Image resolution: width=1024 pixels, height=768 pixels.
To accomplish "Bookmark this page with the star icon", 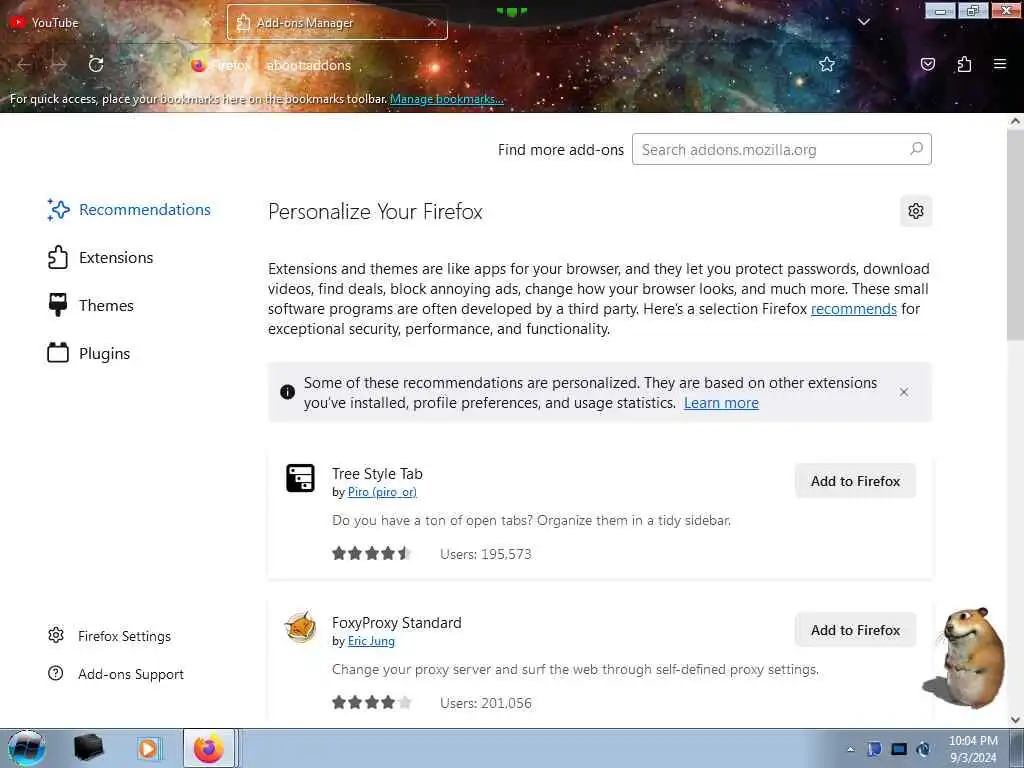I will 827,64.
